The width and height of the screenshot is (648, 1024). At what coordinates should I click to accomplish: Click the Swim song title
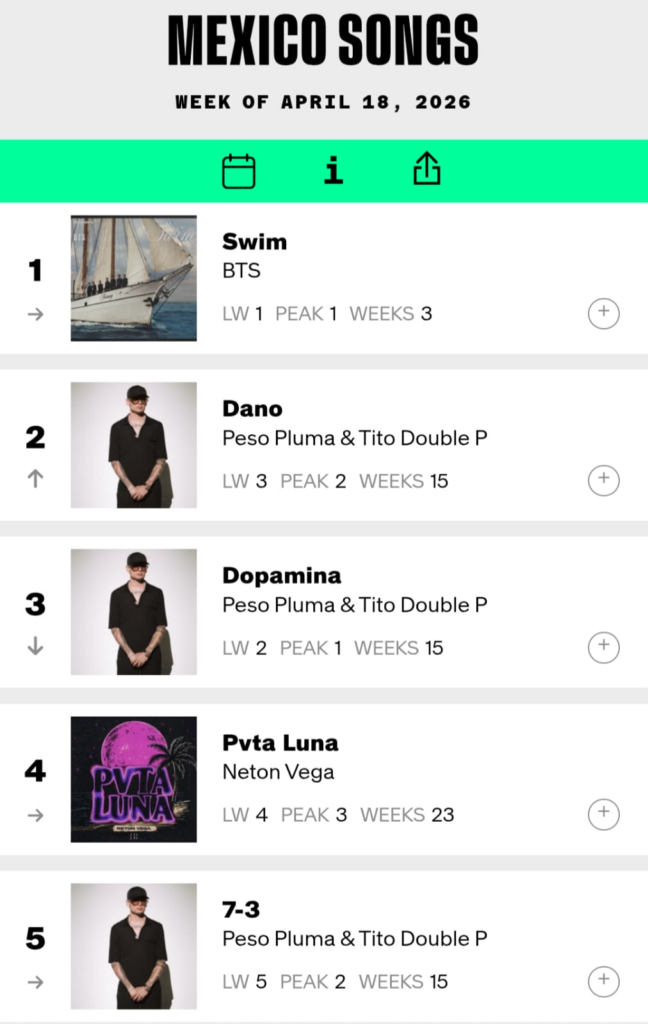point(254,242)
